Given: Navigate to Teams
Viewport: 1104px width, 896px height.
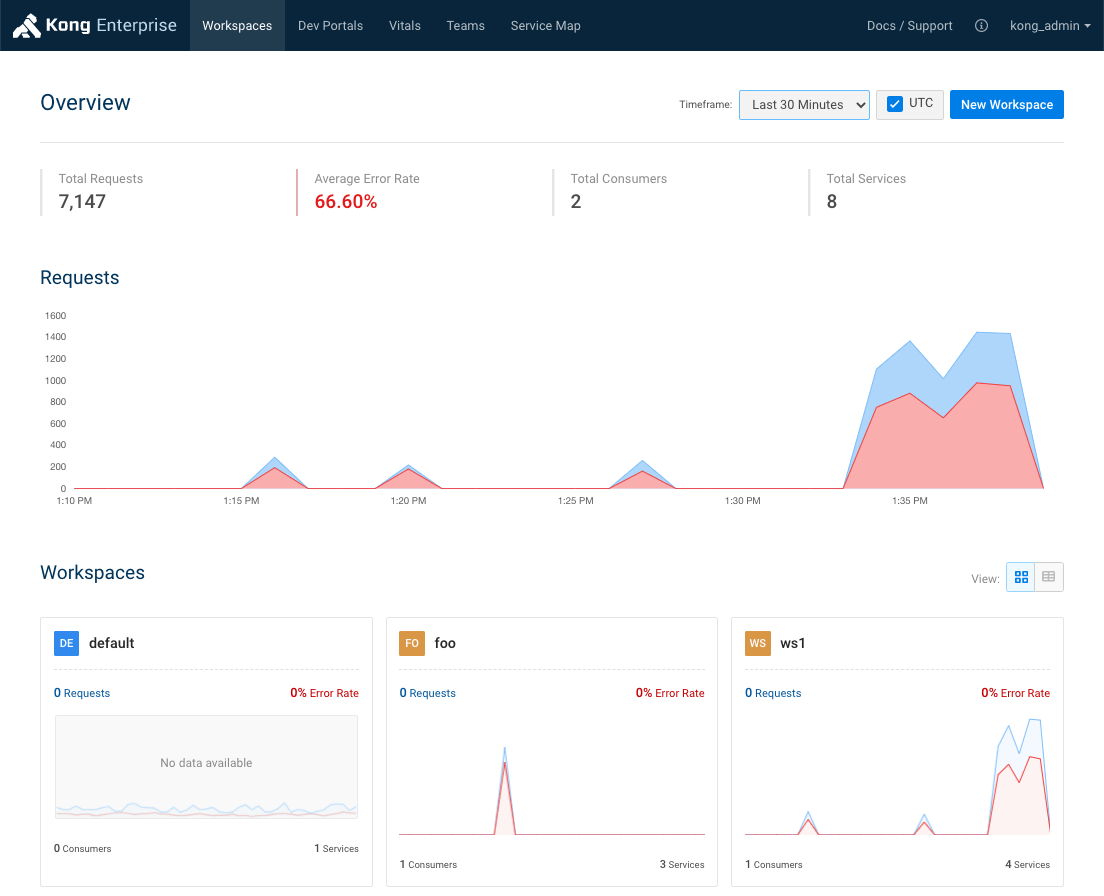Looking at the screenshot, I should (x=465, y=26).
